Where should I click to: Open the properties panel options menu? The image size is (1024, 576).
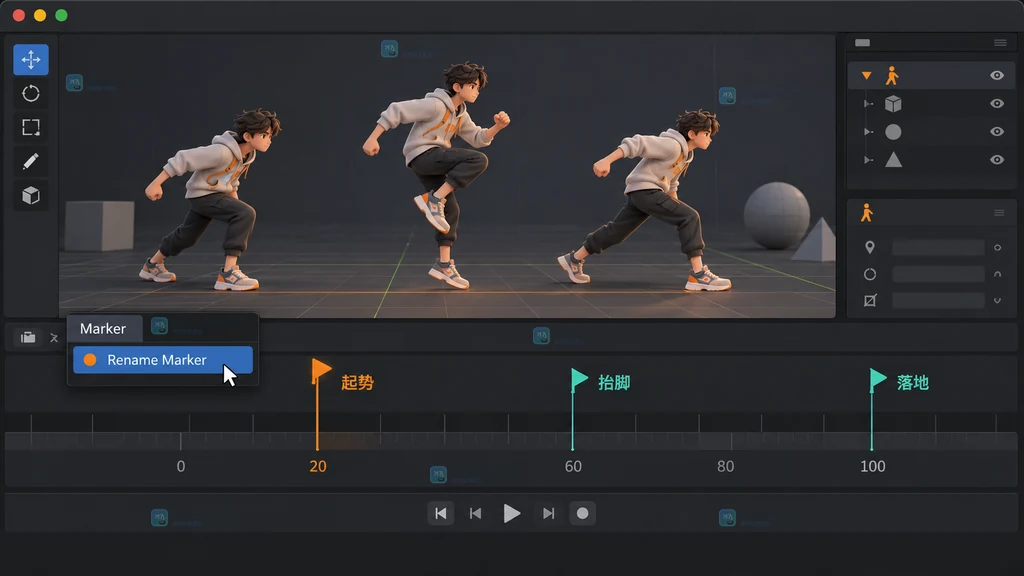(x=999, y=213)
